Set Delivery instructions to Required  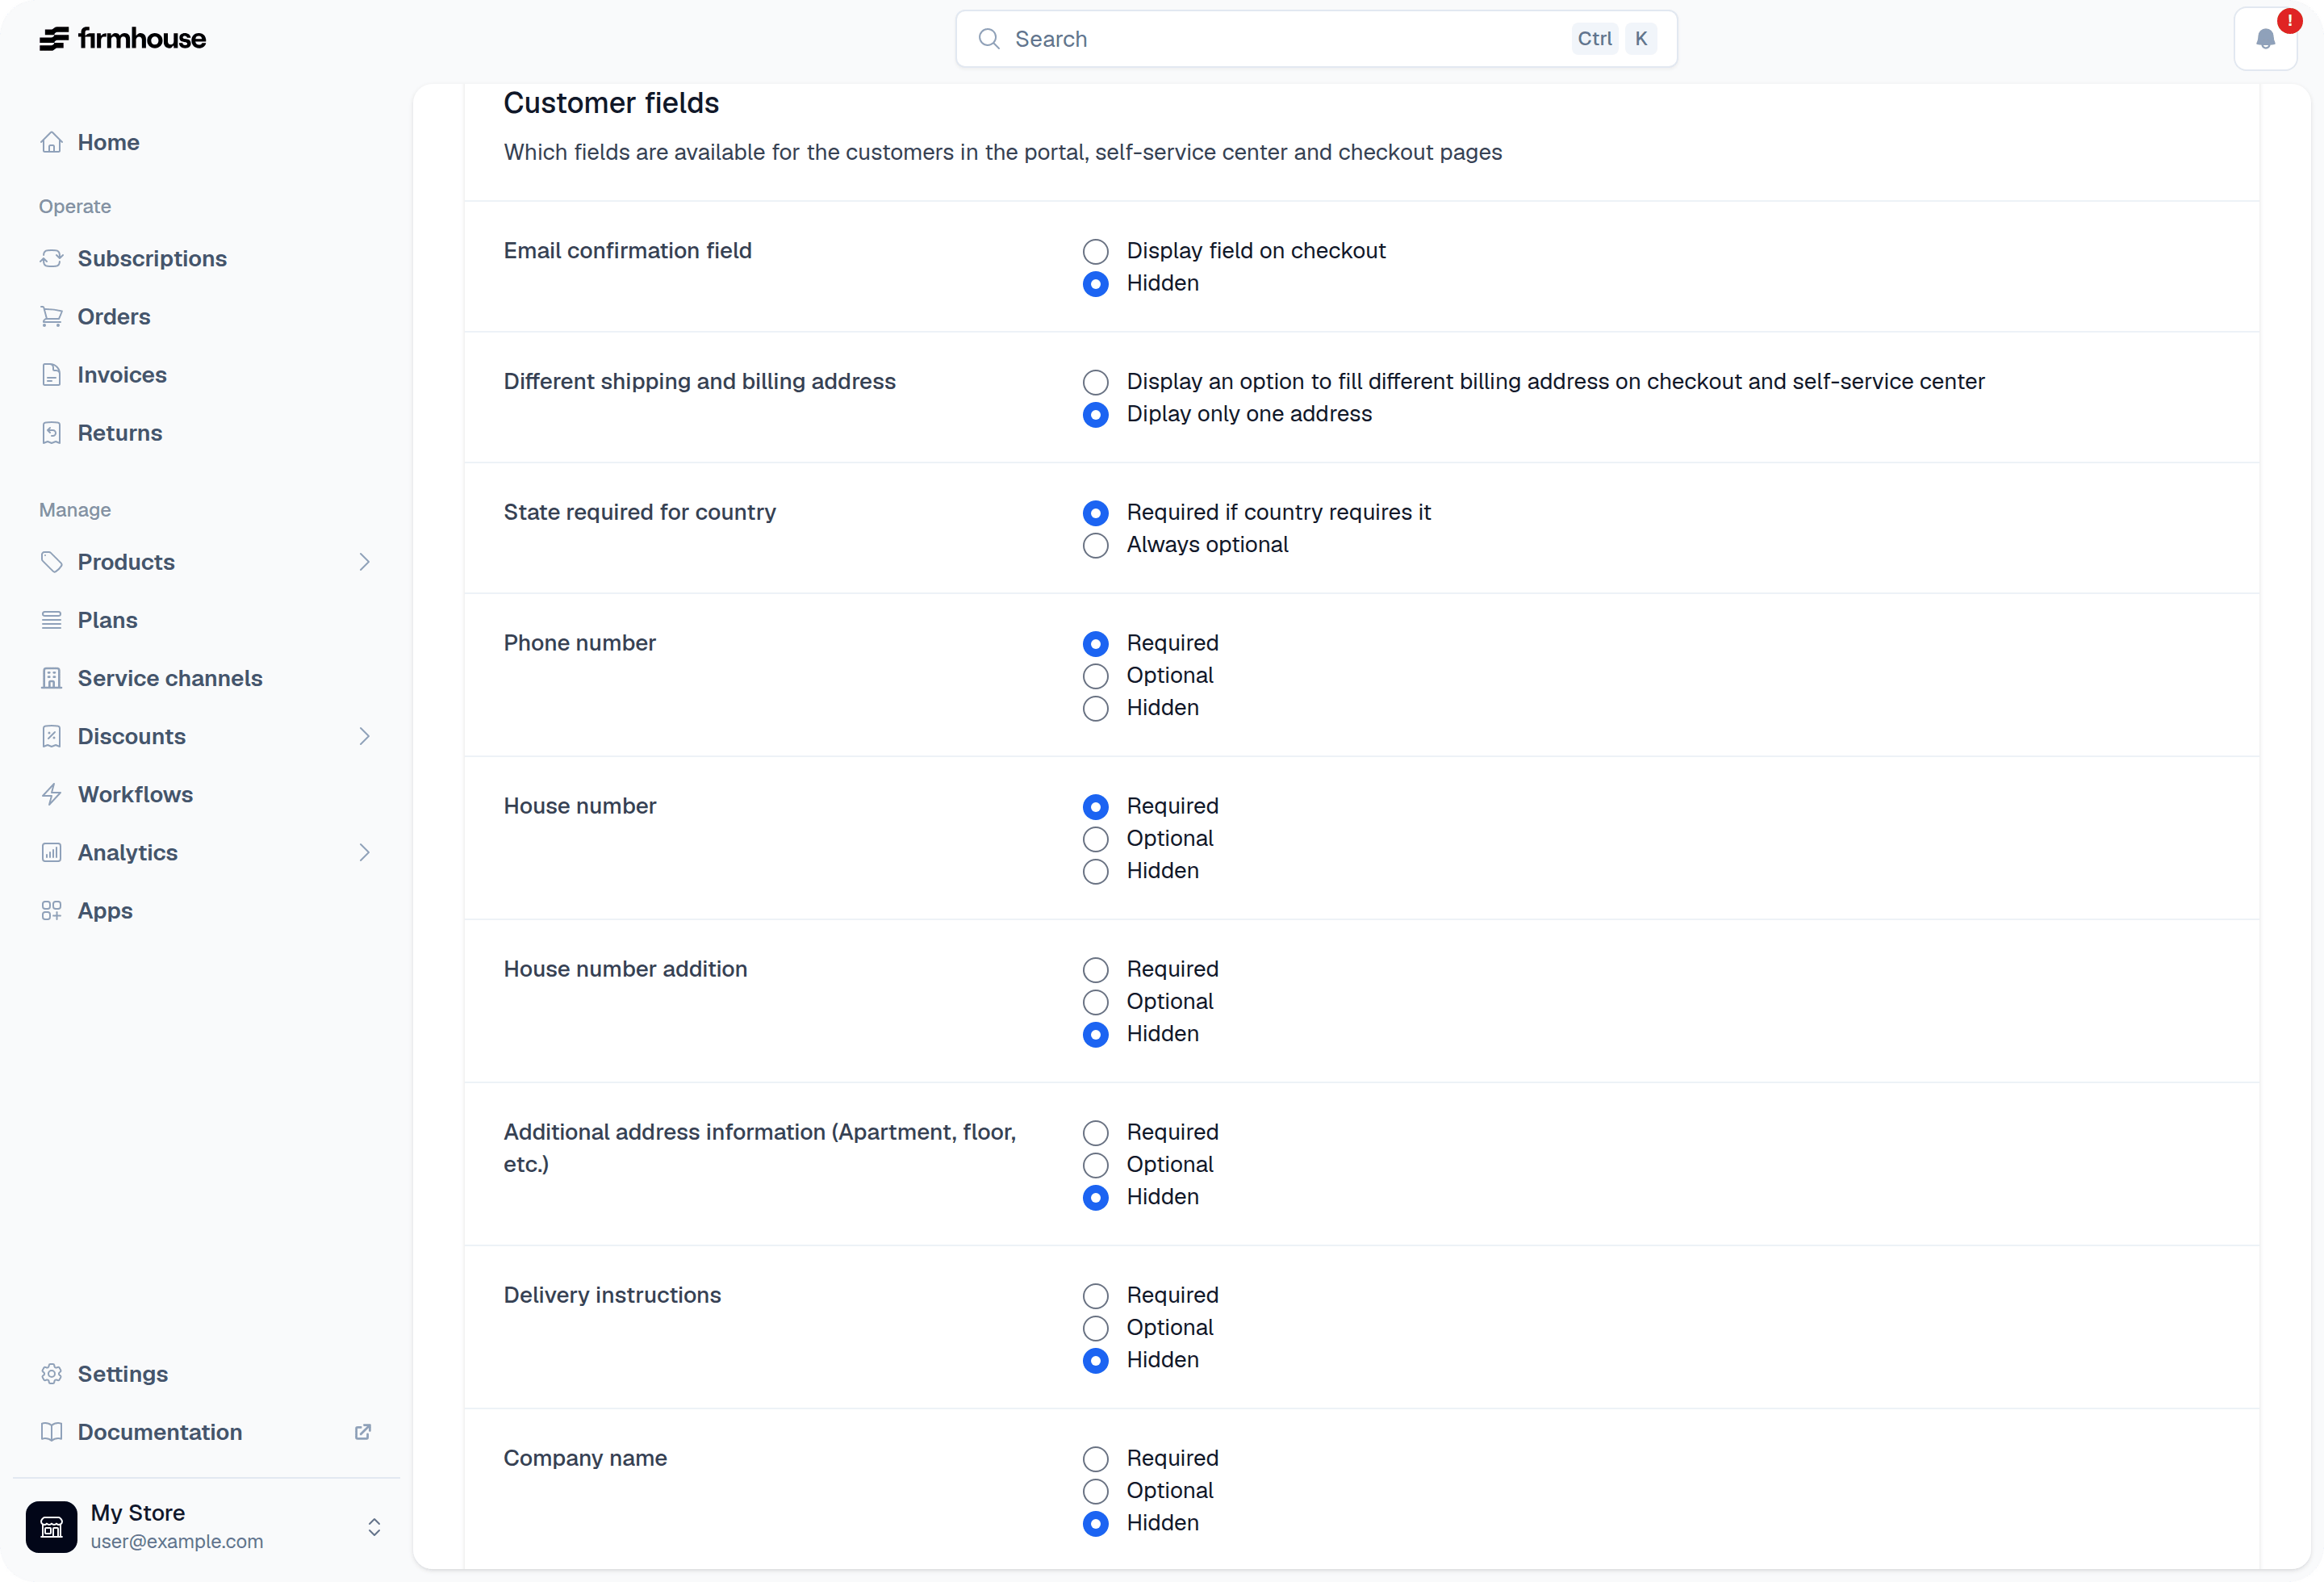(1096, 1296)
